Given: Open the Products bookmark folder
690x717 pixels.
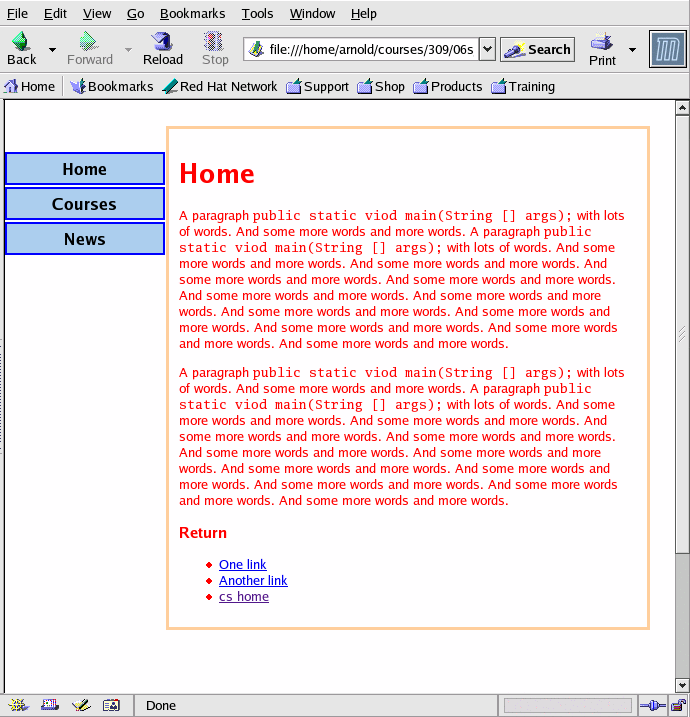Looking at the screenshot, I should coord(448,86).
